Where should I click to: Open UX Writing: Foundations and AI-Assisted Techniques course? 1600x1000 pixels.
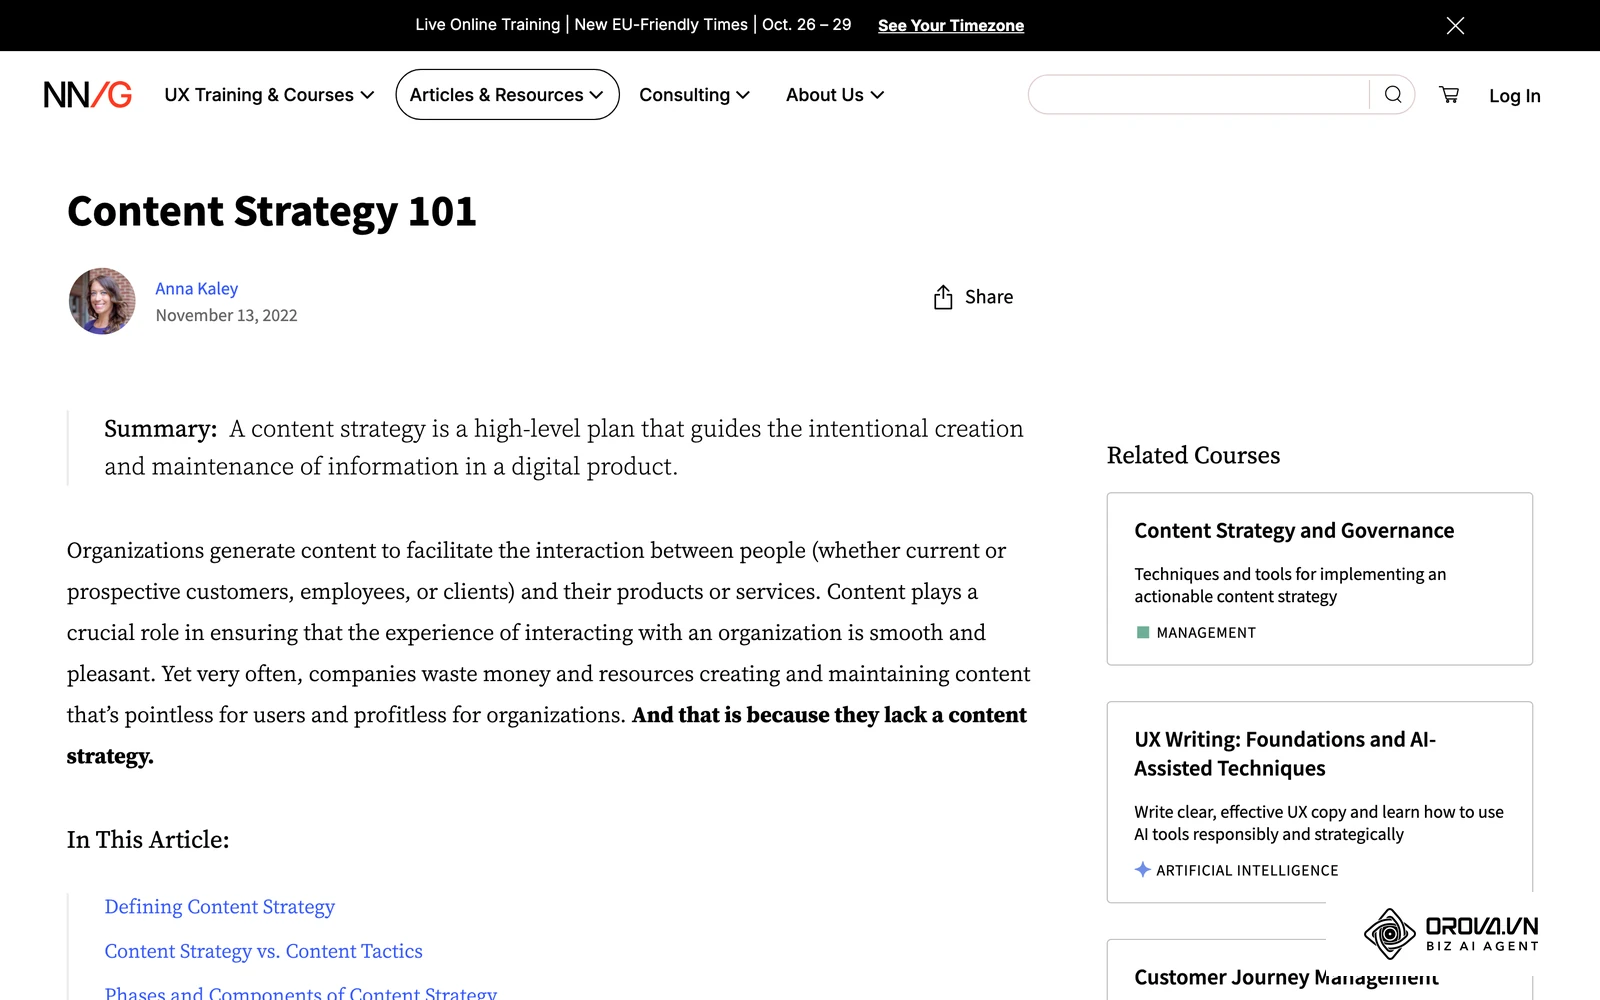(x=1320, y=802)
